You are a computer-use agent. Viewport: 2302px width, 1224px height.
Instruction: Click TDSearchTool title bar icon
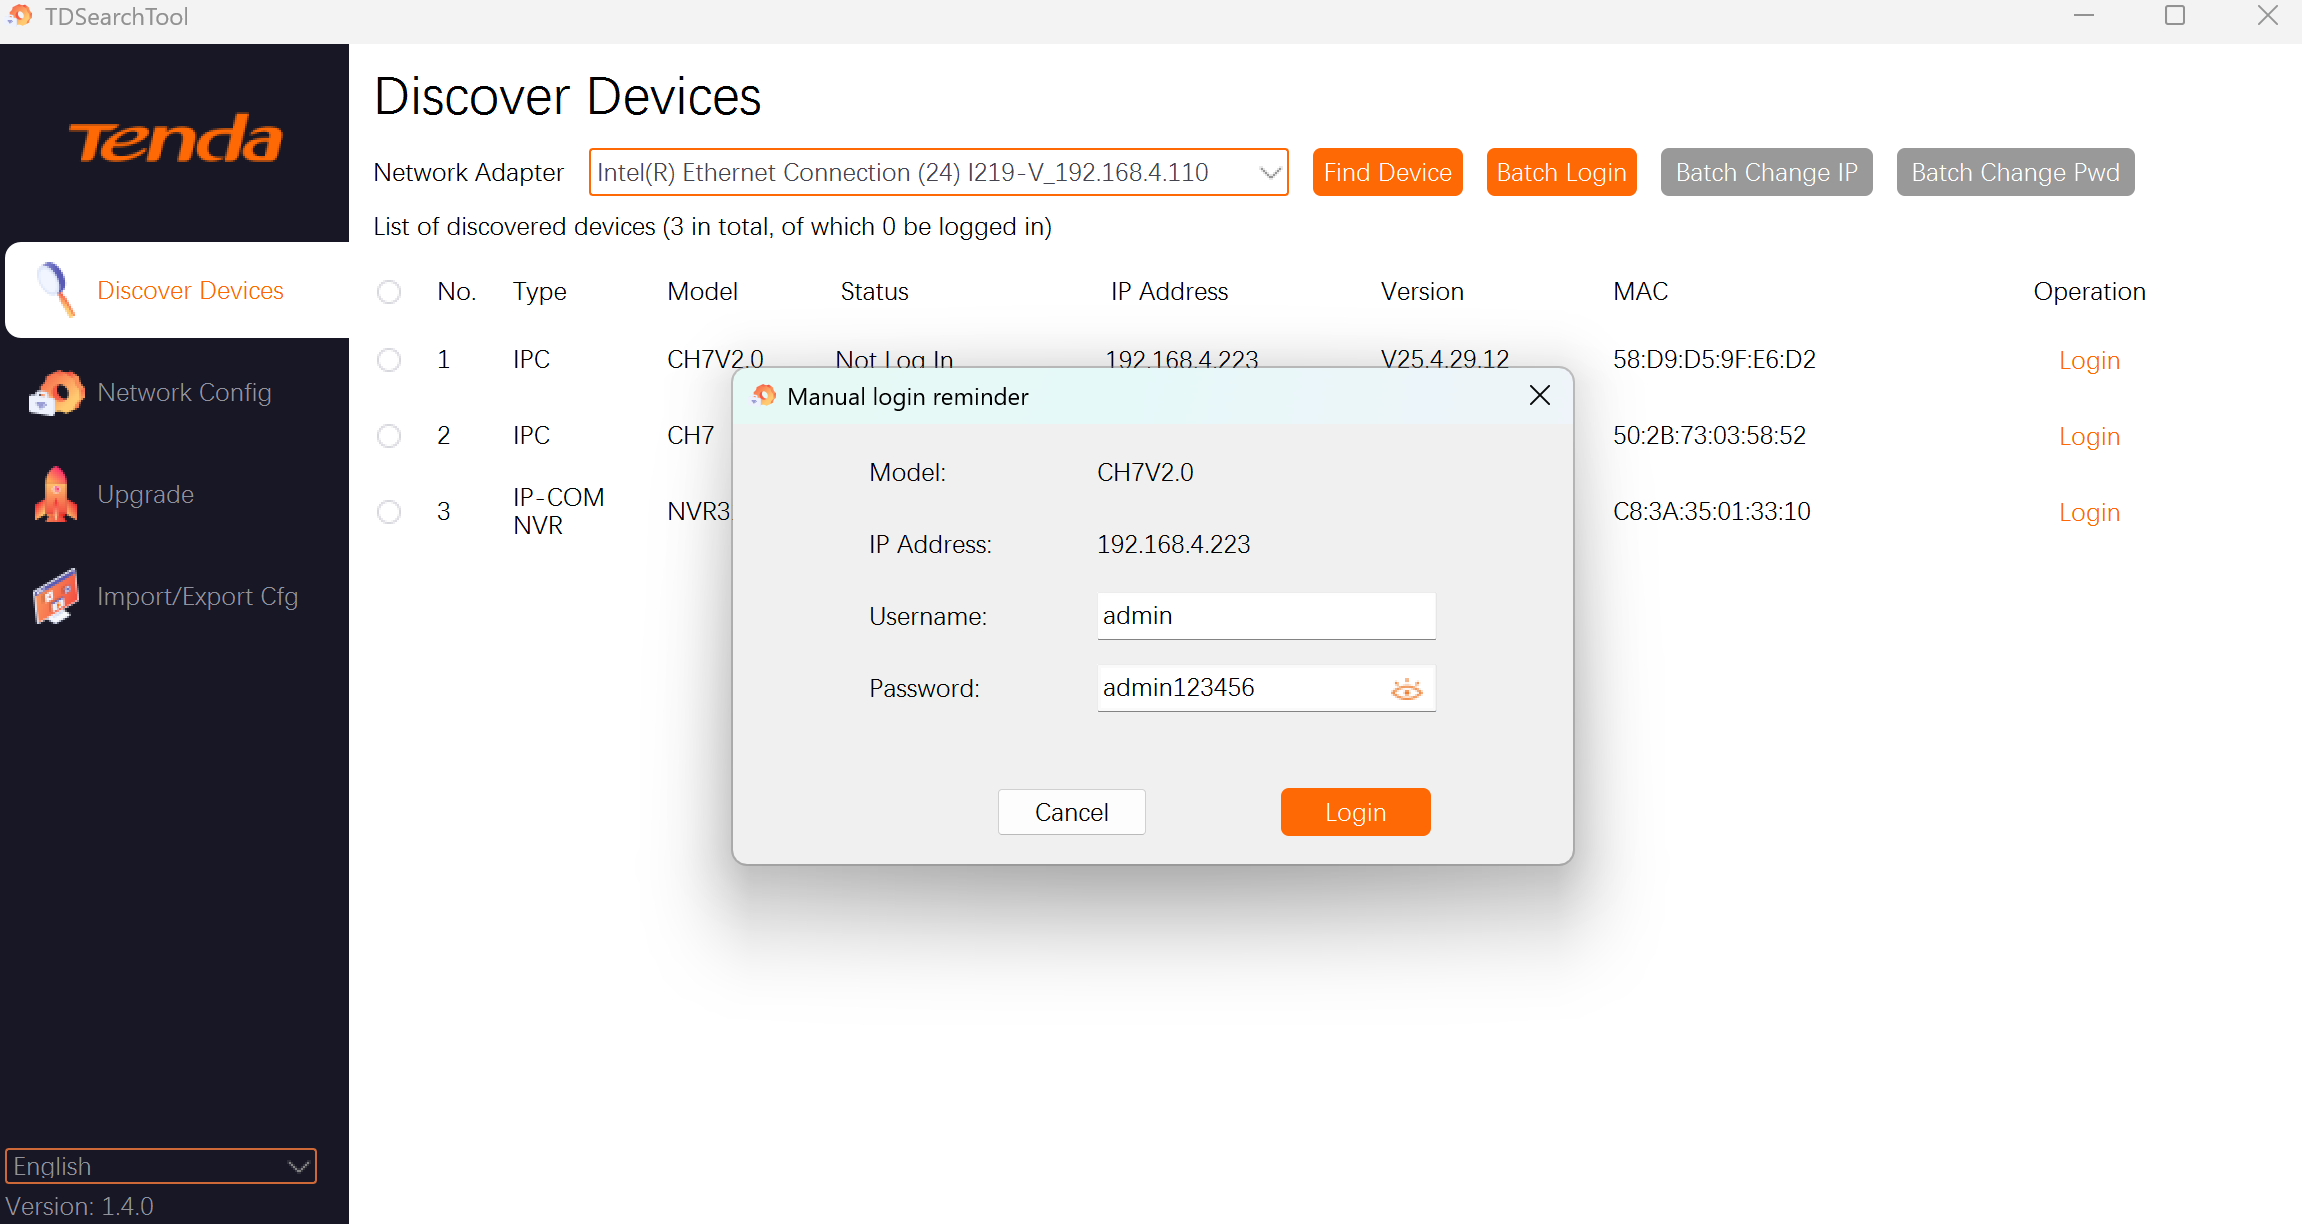click(20, 16)
